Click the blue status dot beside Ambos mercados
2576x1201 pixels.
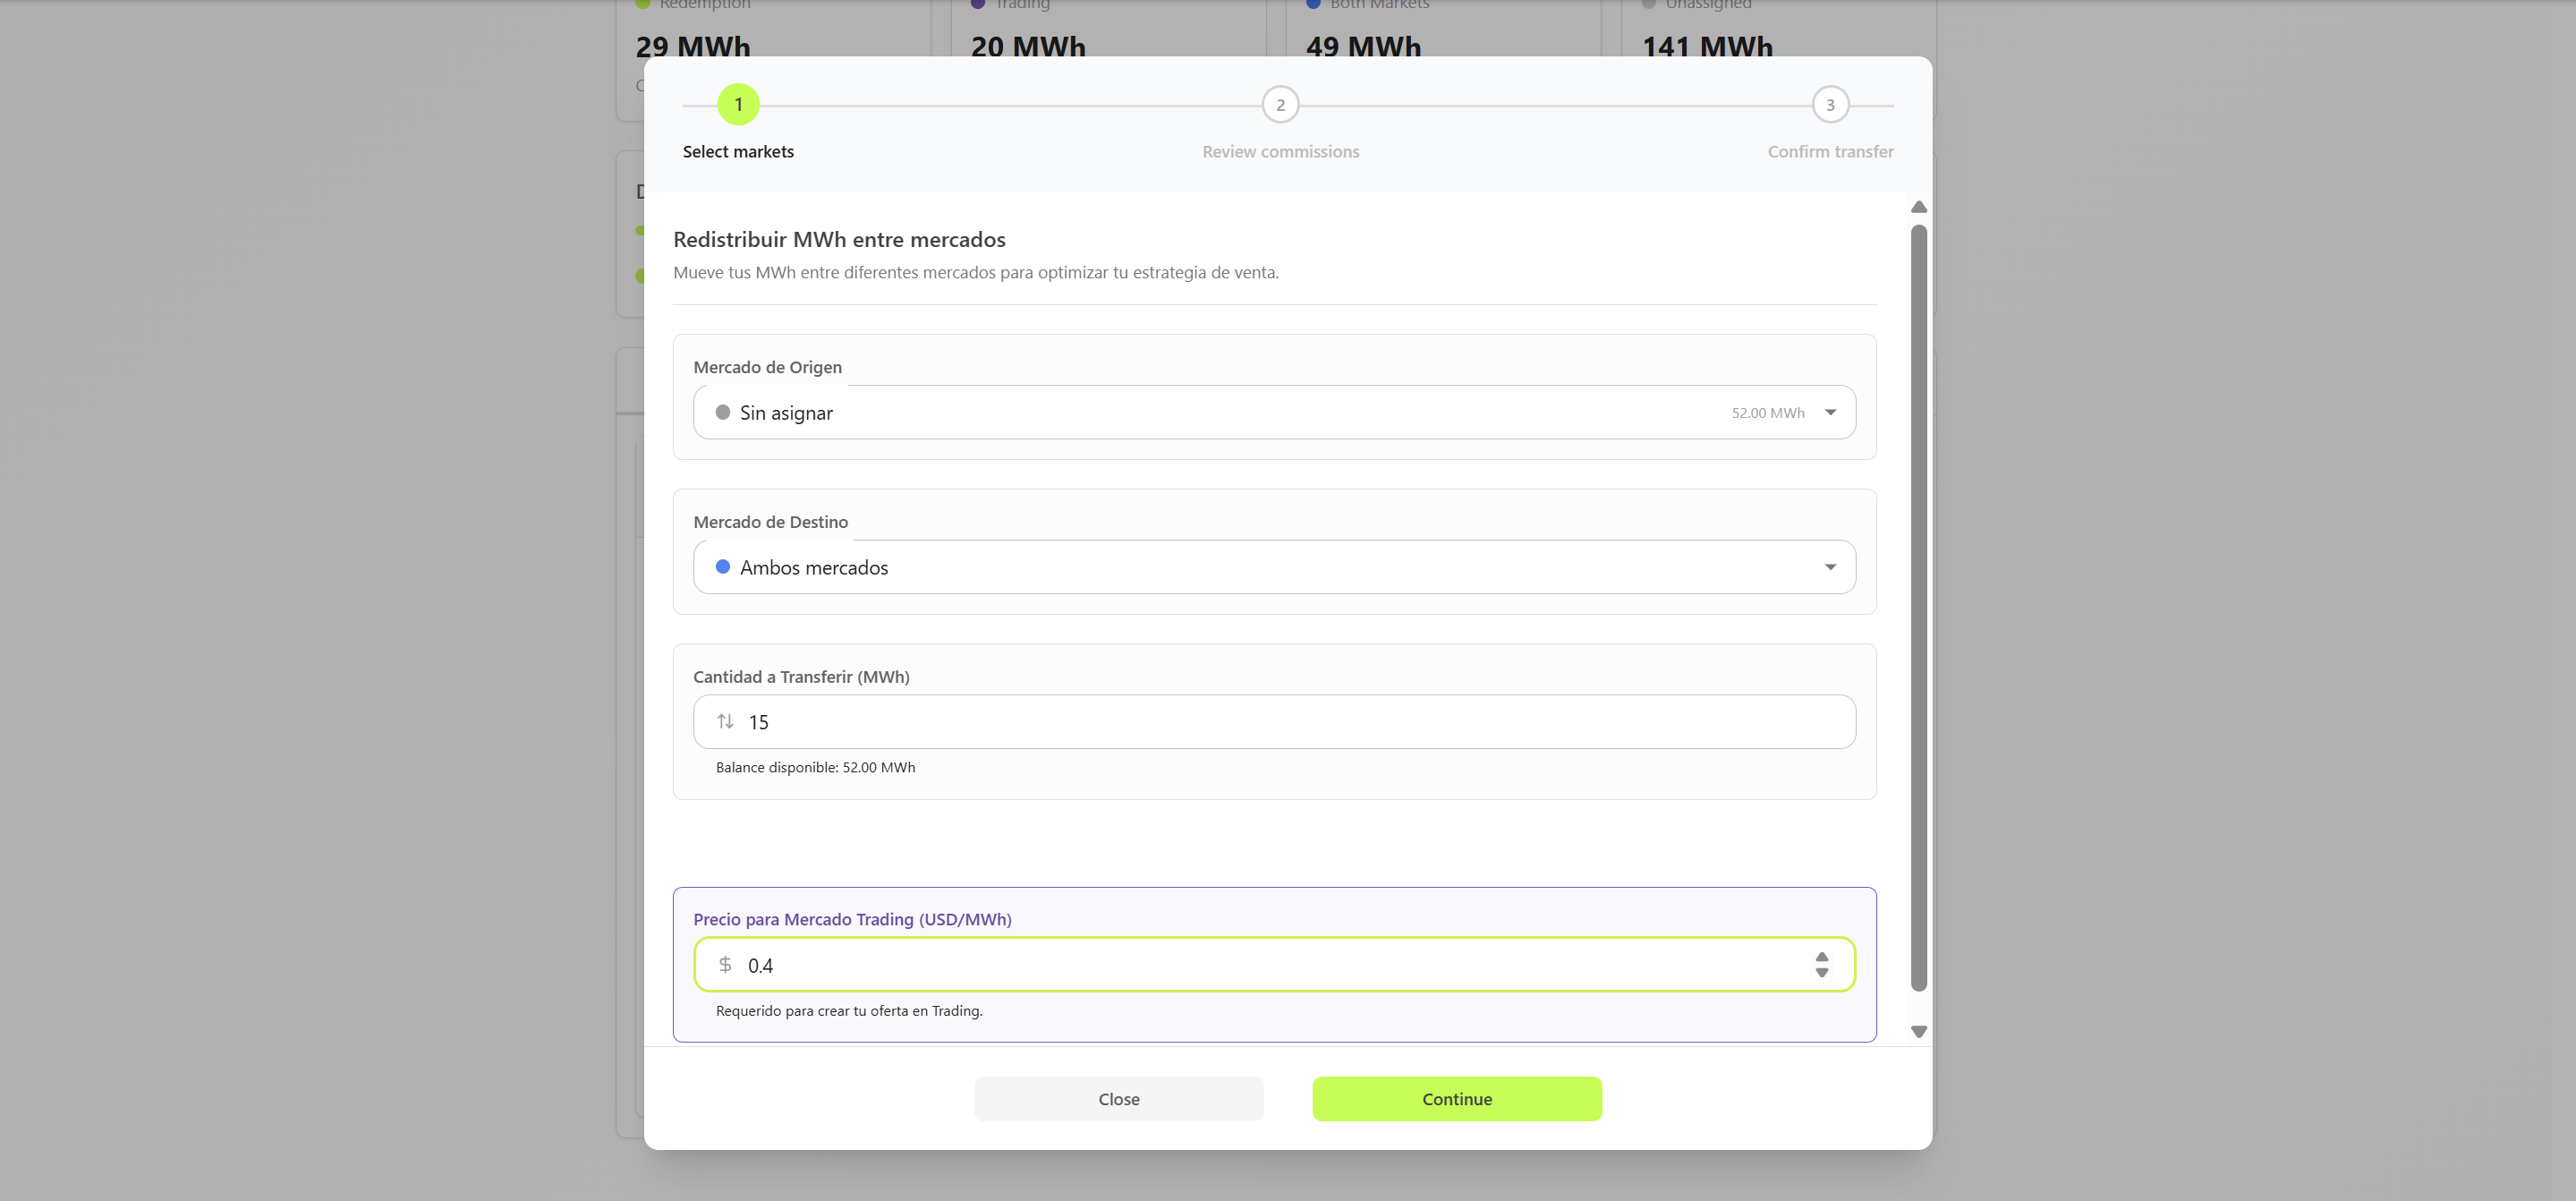pos(723,567)
